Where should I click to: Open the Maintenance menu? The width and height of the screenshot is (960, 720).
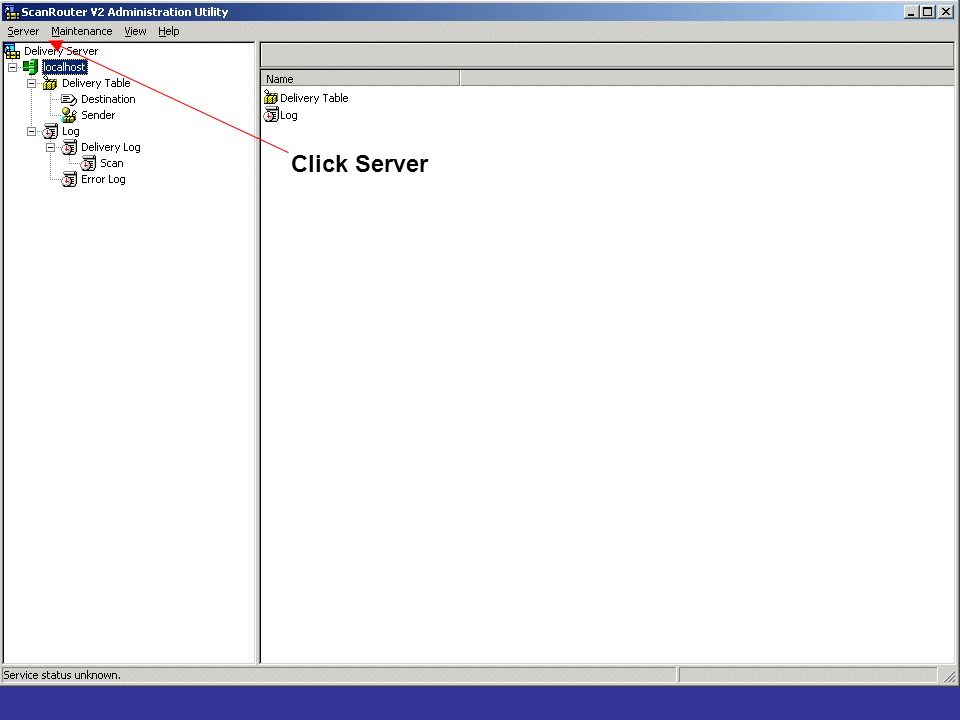81,31
